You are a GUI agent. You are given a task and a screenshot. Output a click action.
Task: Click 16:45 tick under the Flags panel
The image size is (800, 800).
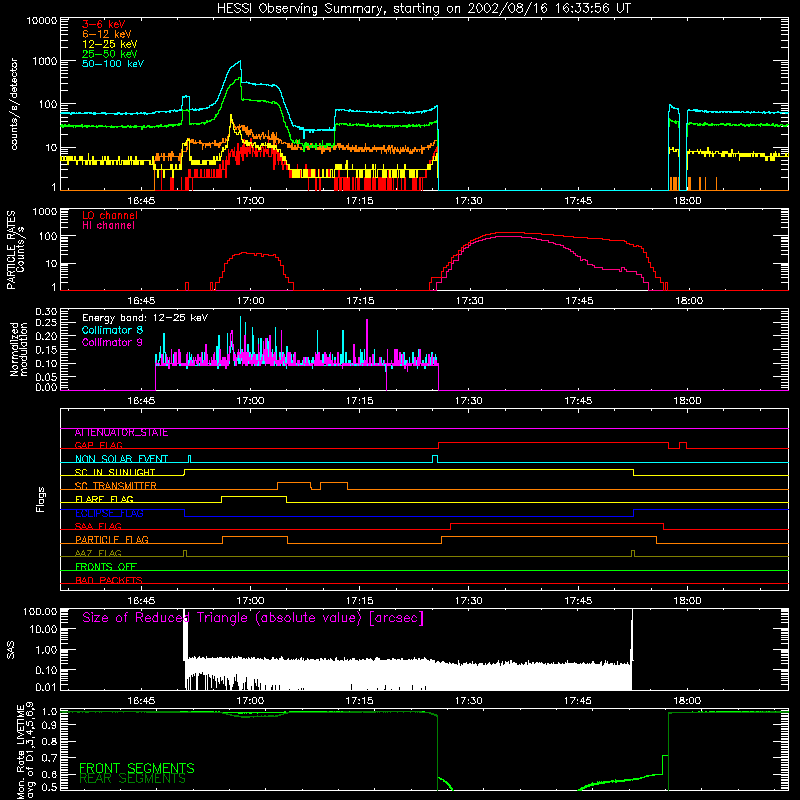click(x=141, y=601)
